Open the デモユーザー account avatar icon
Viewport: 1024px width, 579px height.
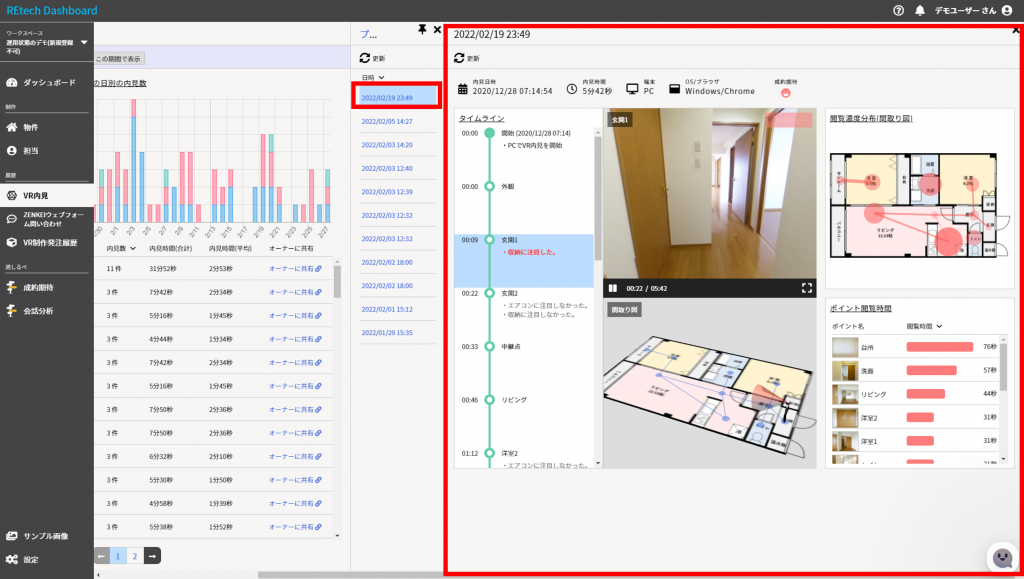coord(1007,10)
